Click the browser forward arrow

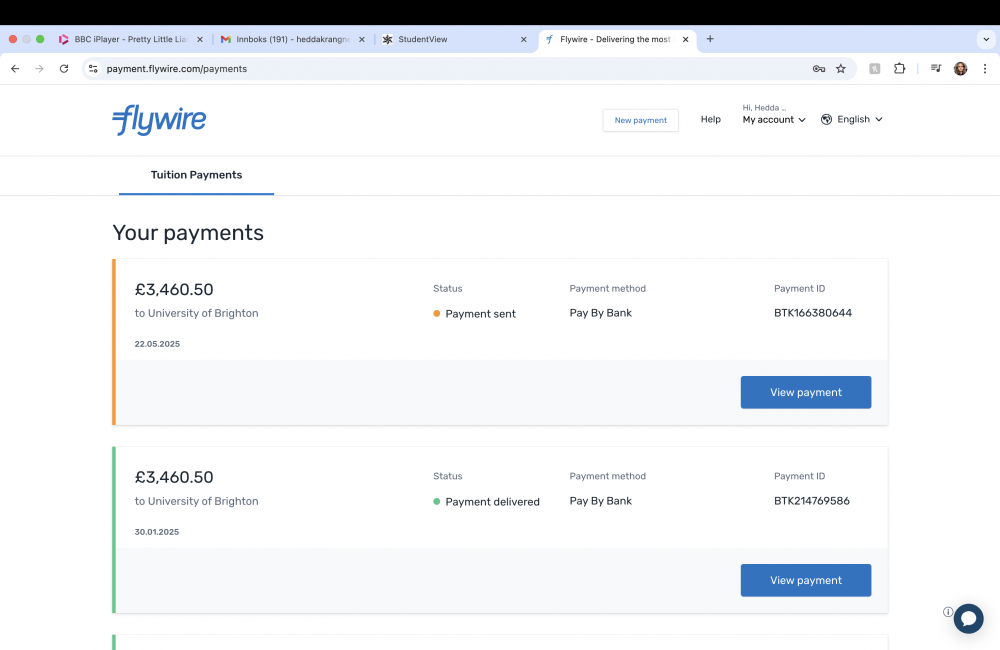coord(40,69)
